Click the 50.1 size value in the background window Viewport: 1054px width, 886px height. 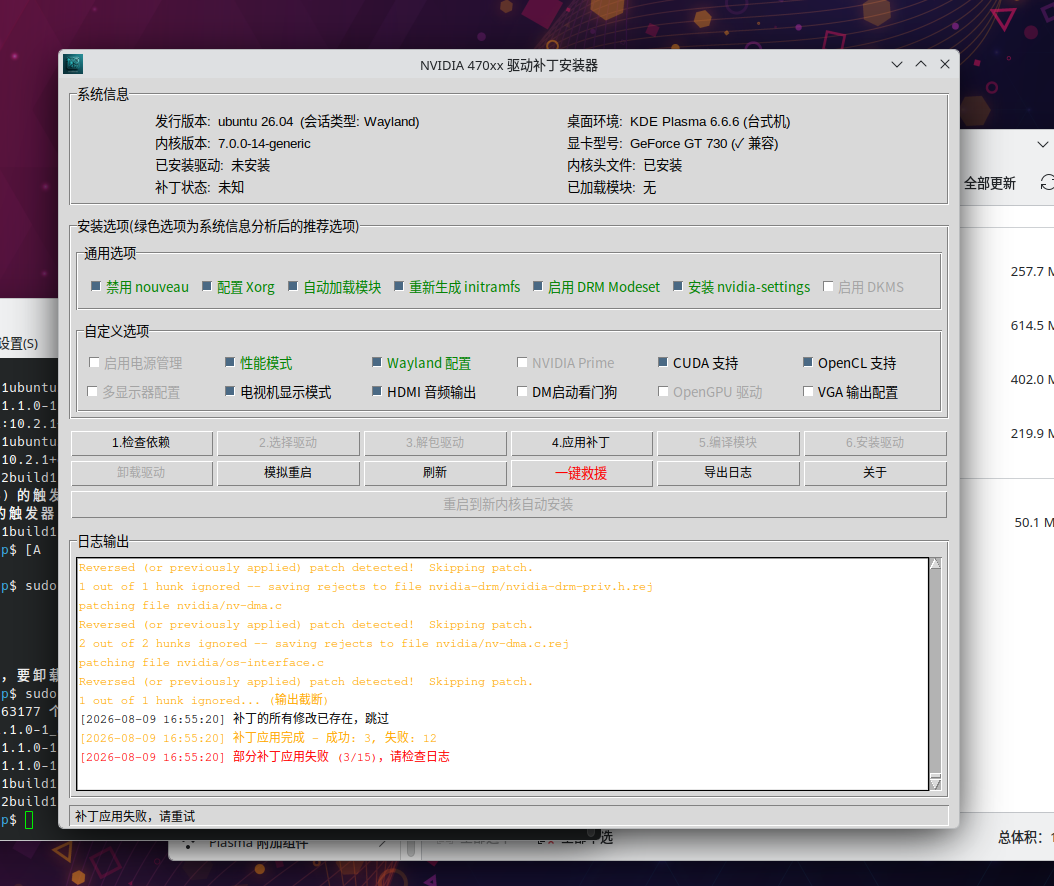(1034, 522)
